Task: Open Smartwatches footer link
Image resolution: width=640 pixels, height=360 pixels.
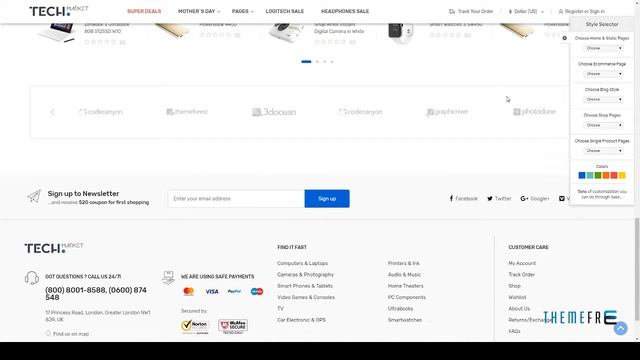Action: (404, 320)
